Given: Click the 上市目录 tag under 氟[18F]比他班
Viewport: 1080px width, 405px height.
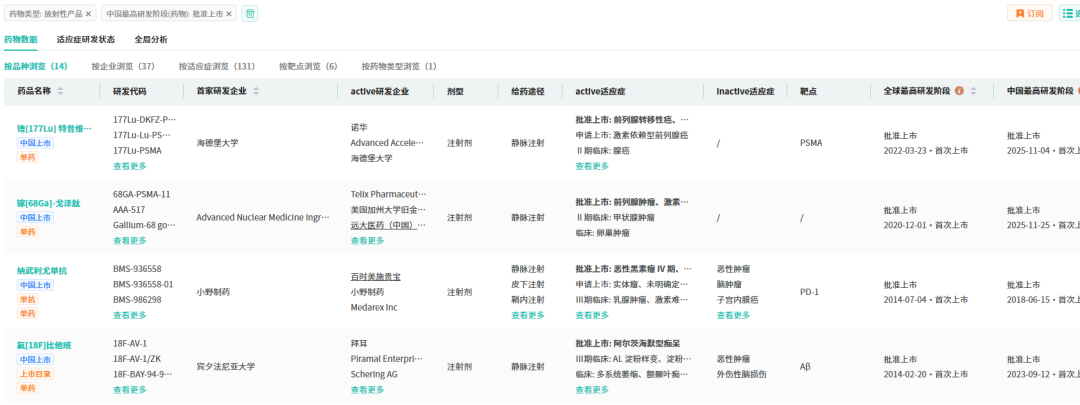Looking at the screenshot, I should pos(34,374).
